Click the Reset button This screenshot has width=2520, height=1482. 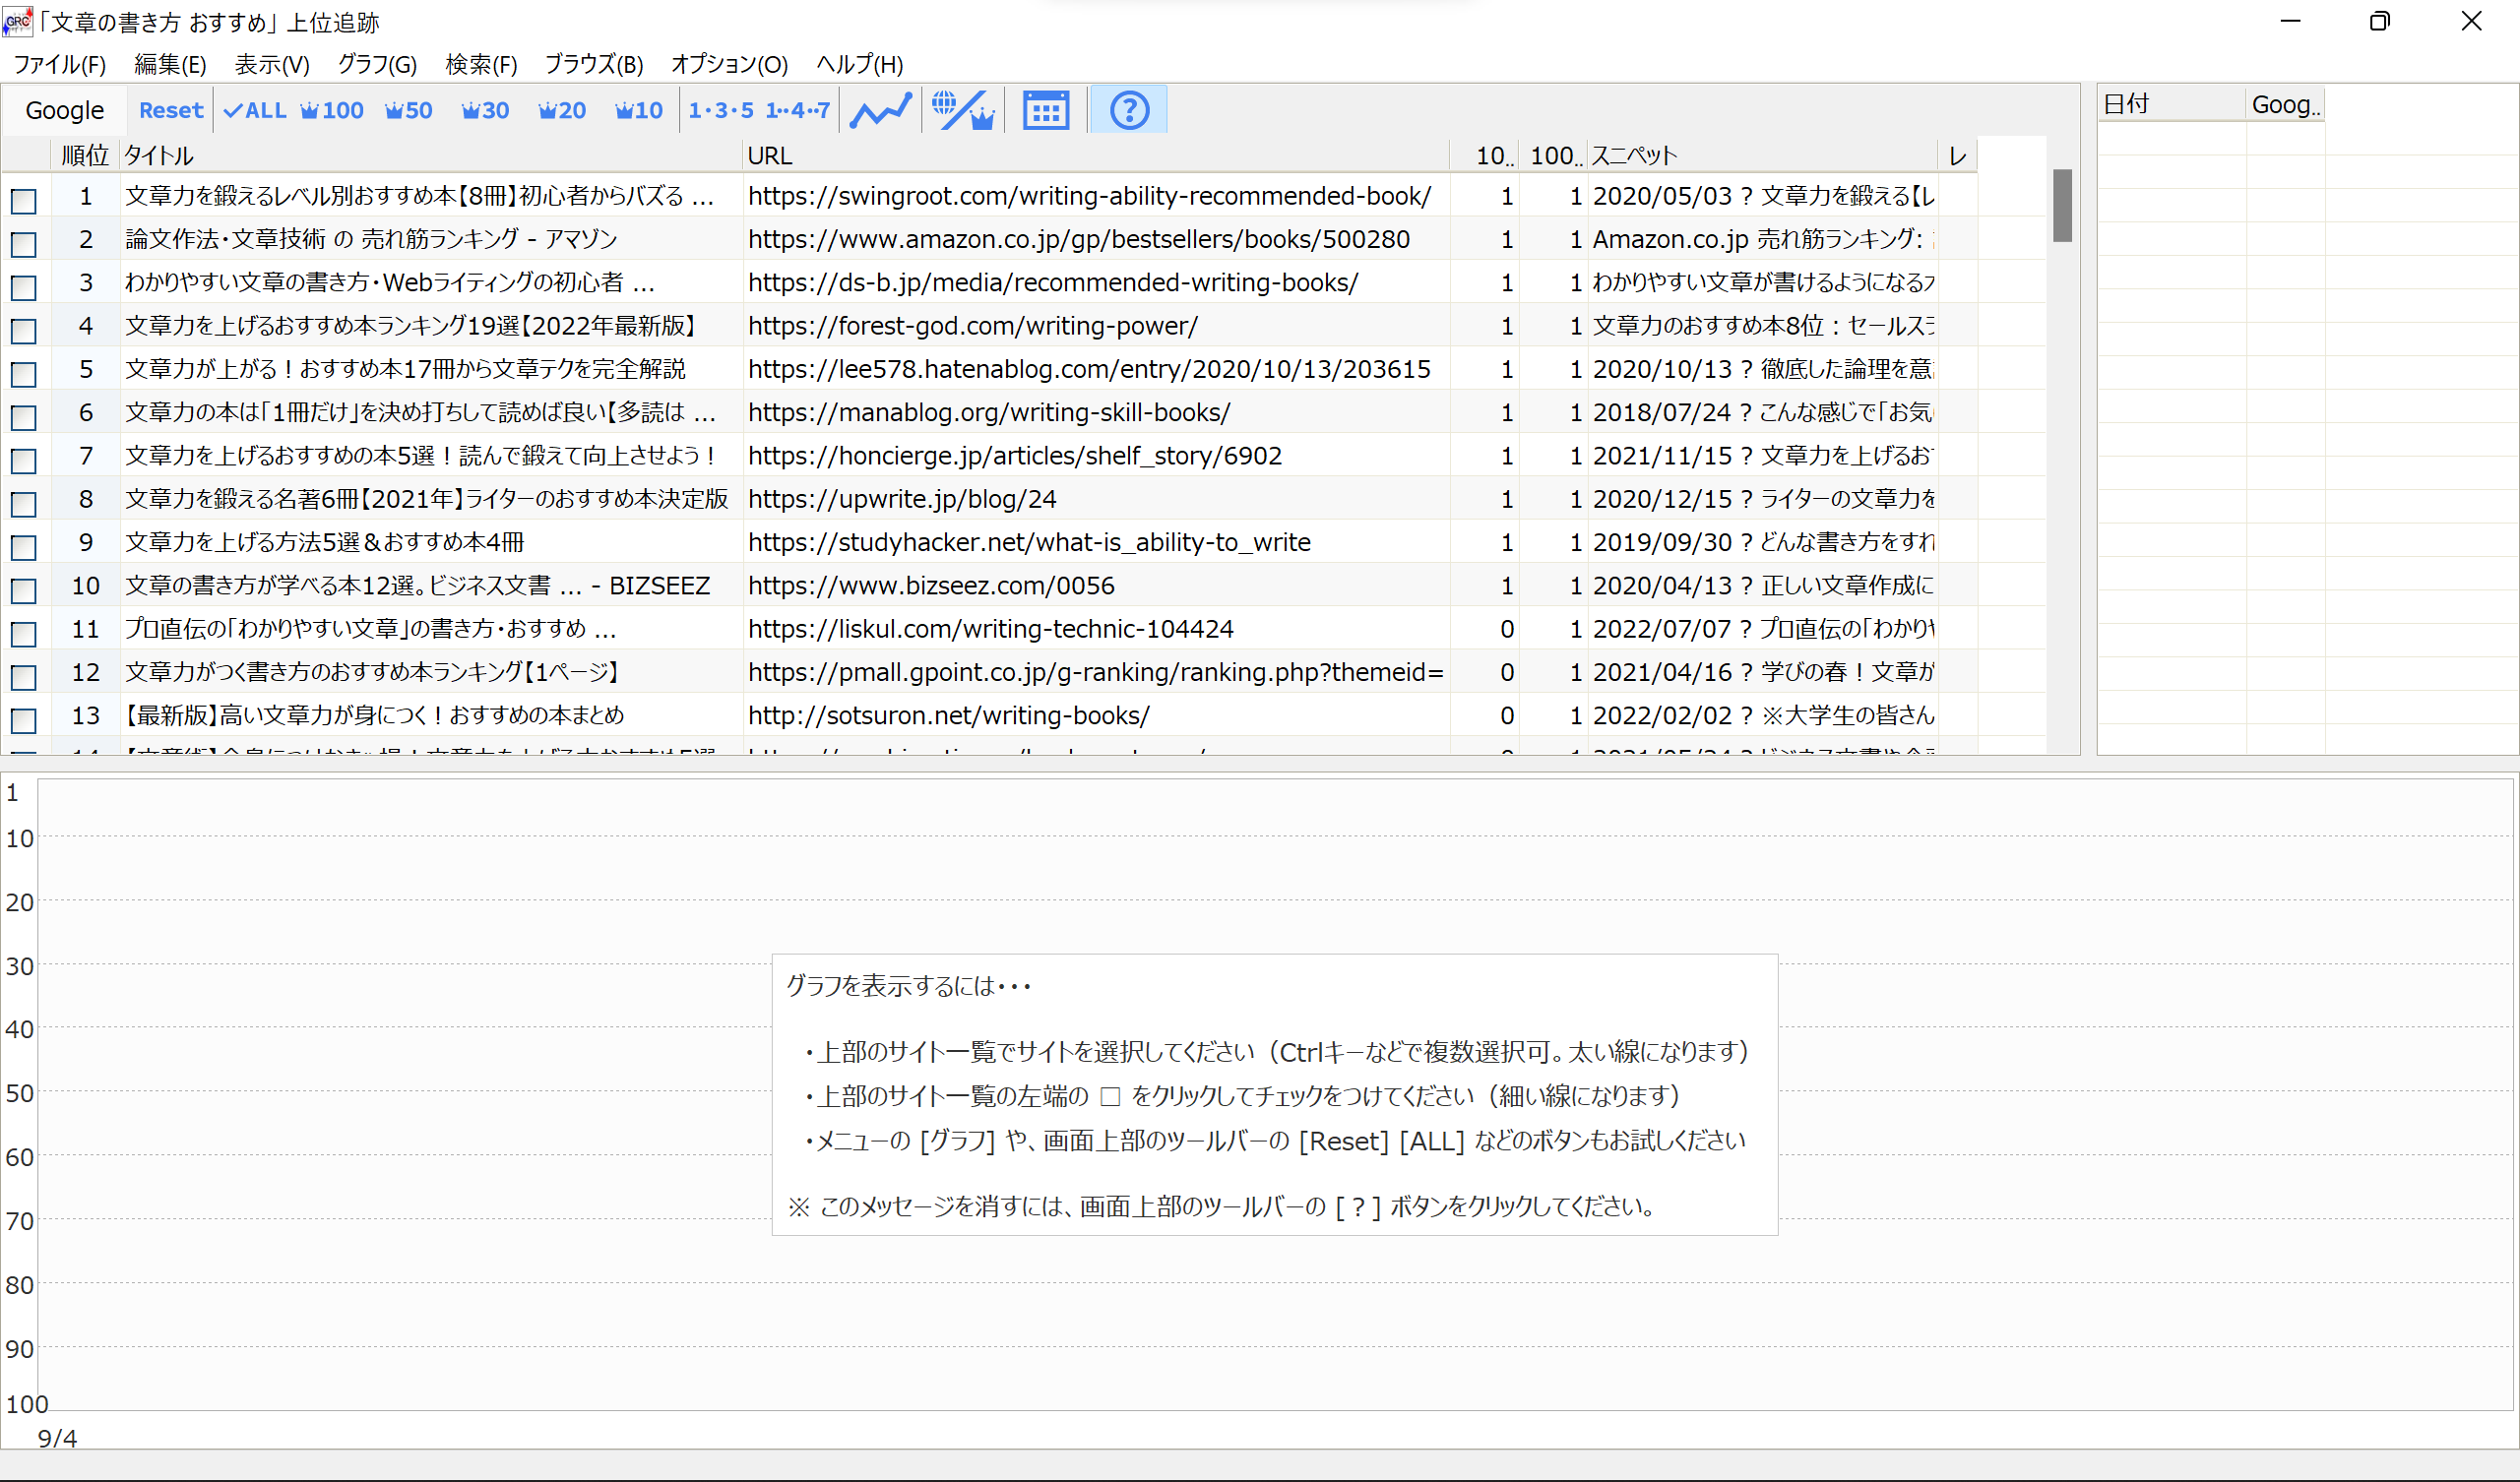(x=170, y=110)
